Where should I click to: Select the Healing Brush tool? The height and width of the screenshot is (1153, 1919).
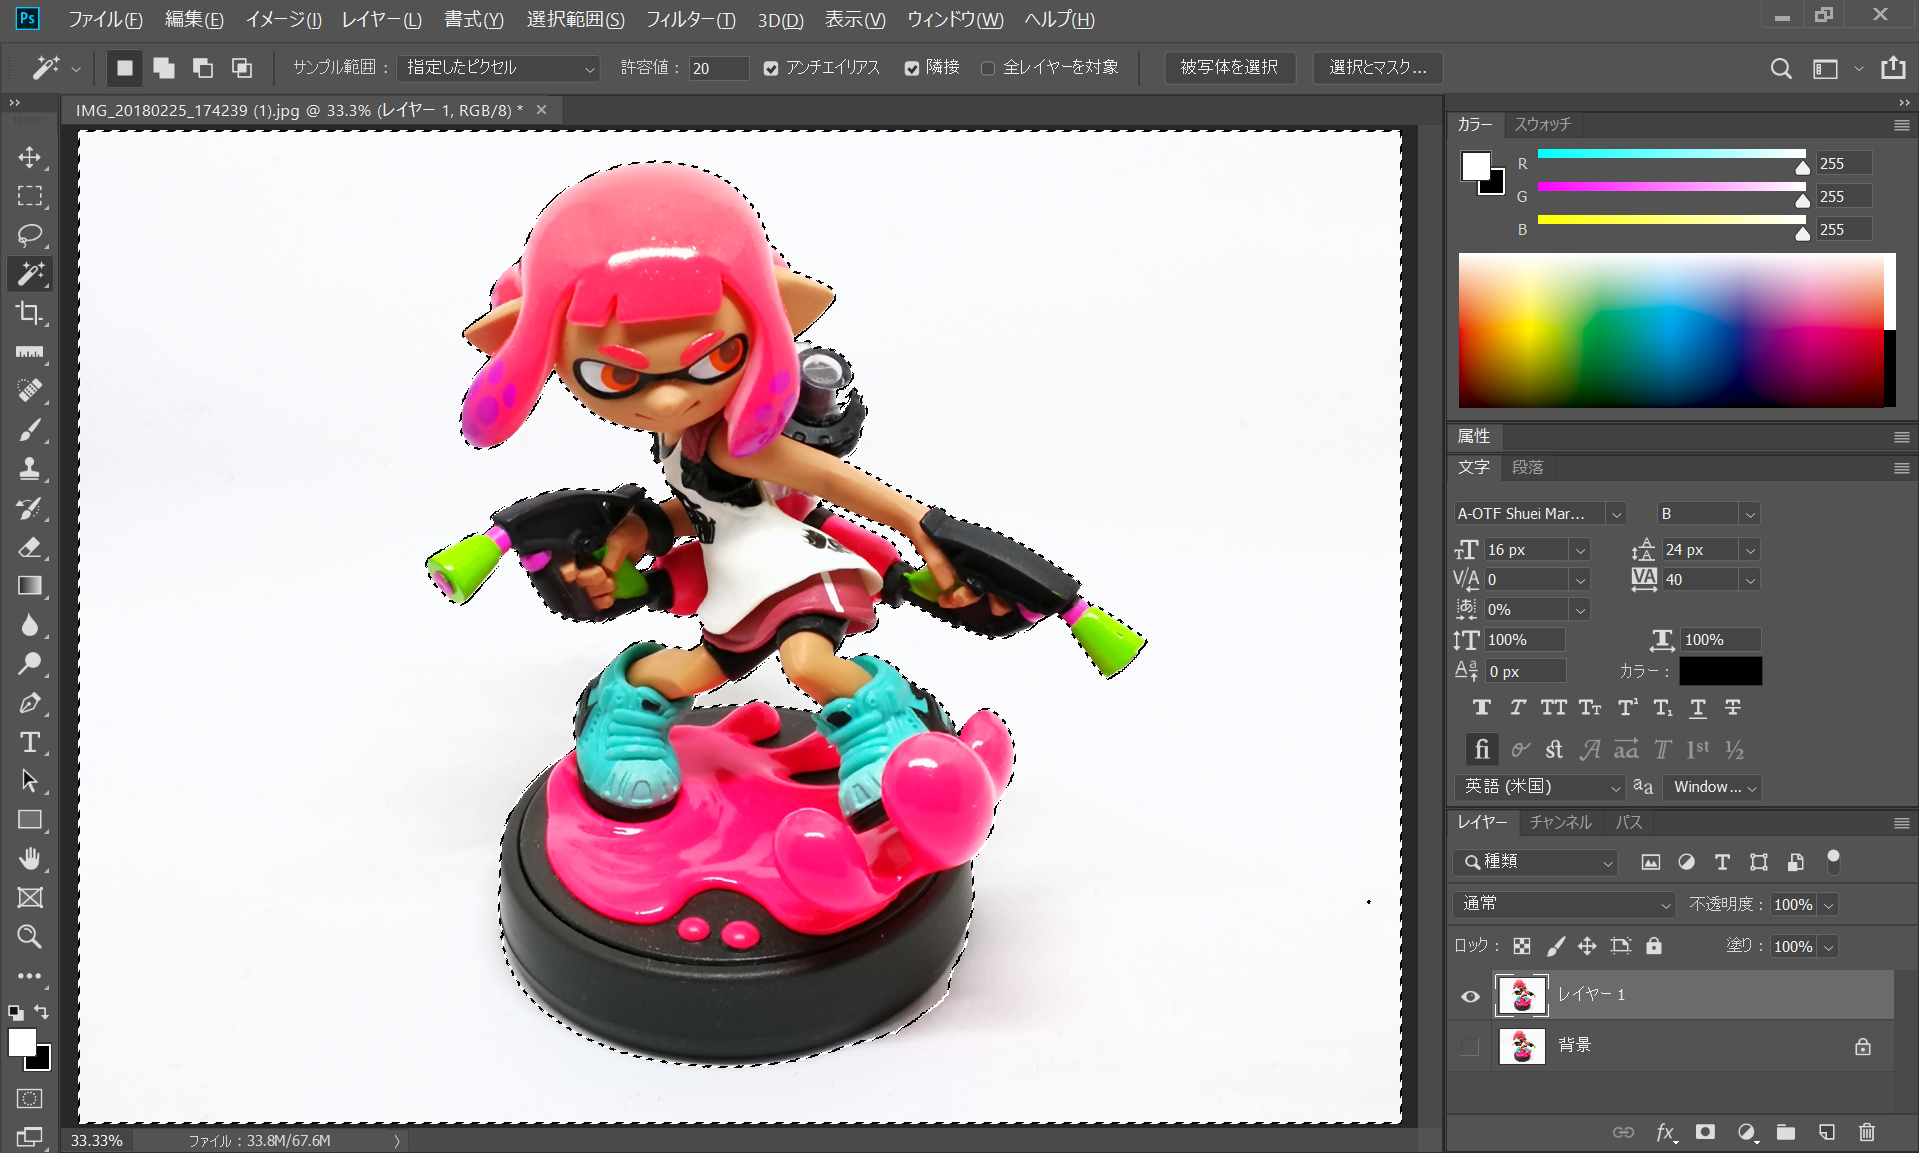[x=30, y=390]
